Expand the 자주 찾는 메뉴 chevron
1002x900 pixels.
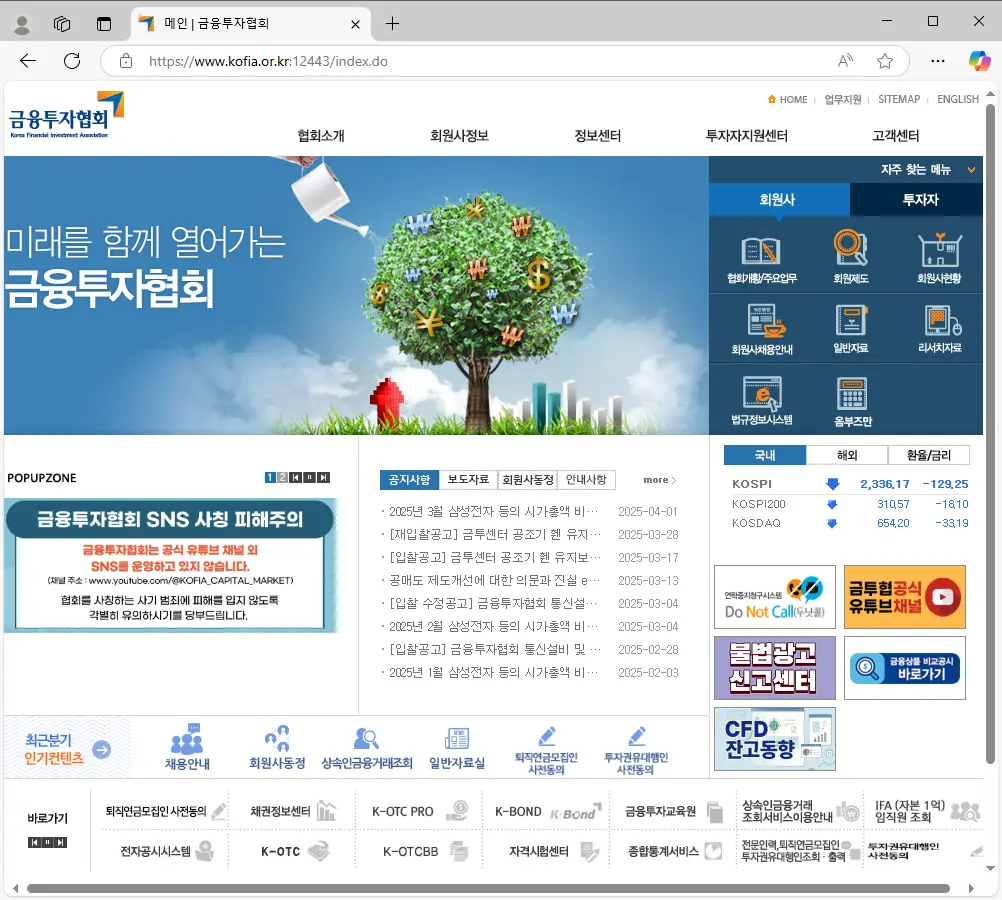click(971, 169)
